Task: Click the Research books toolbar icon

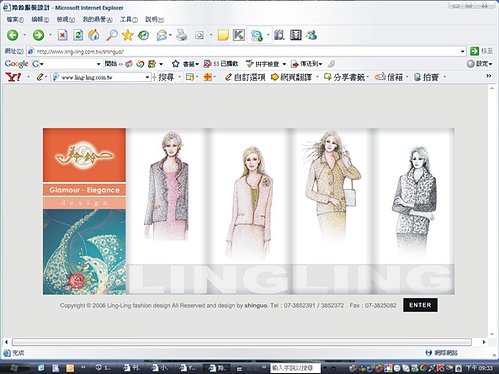Action: click(x=279, y=35)
